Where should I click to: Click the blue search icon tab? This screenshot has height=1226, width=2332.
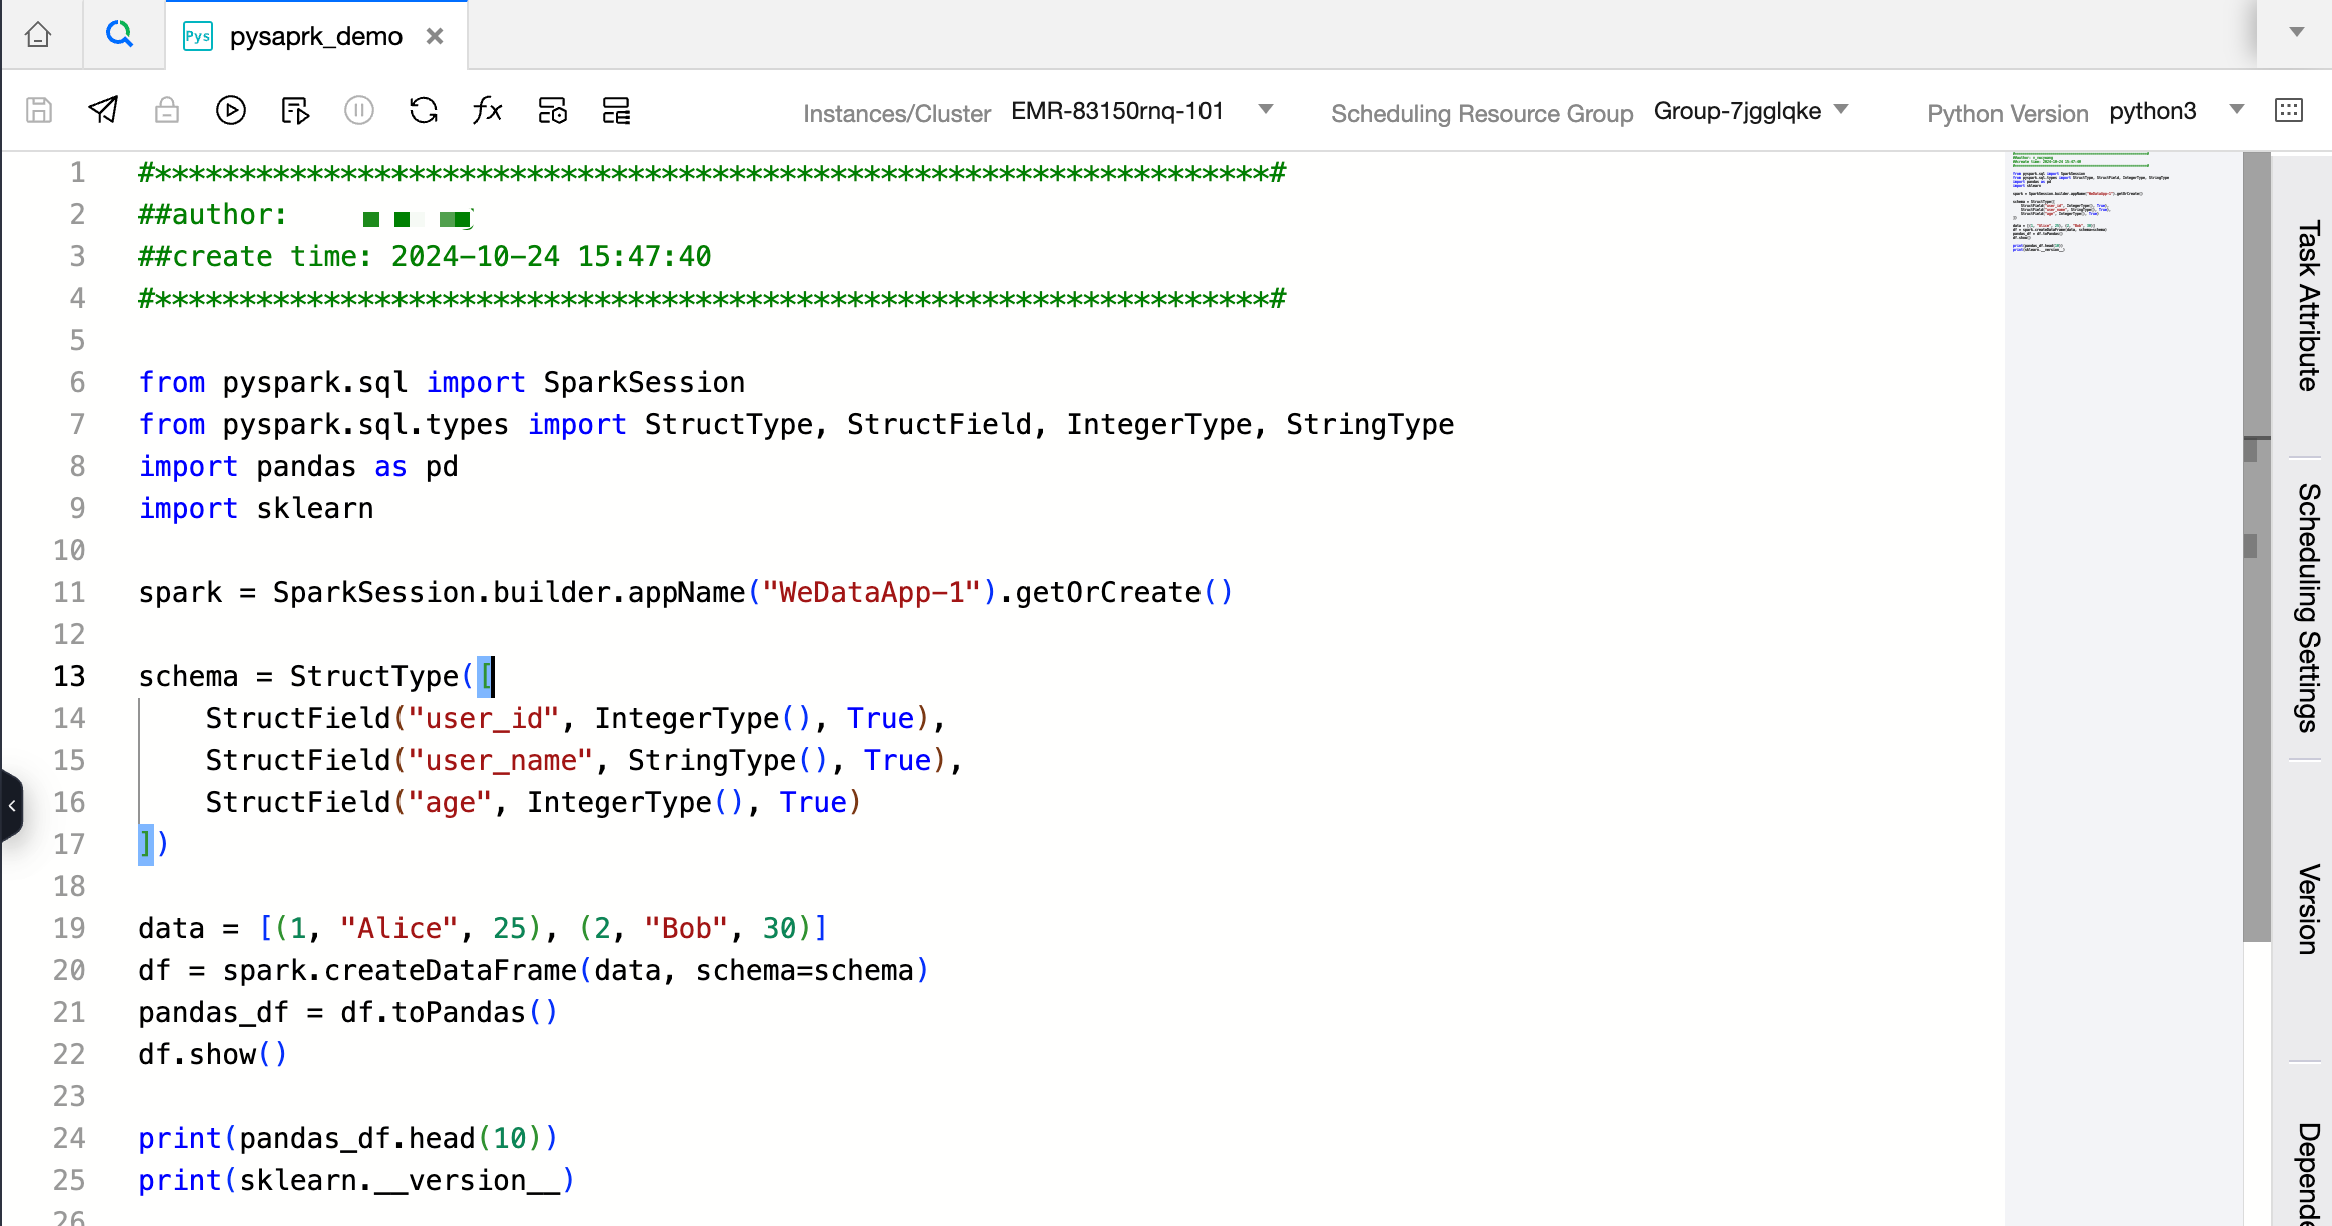pos(119,35)
